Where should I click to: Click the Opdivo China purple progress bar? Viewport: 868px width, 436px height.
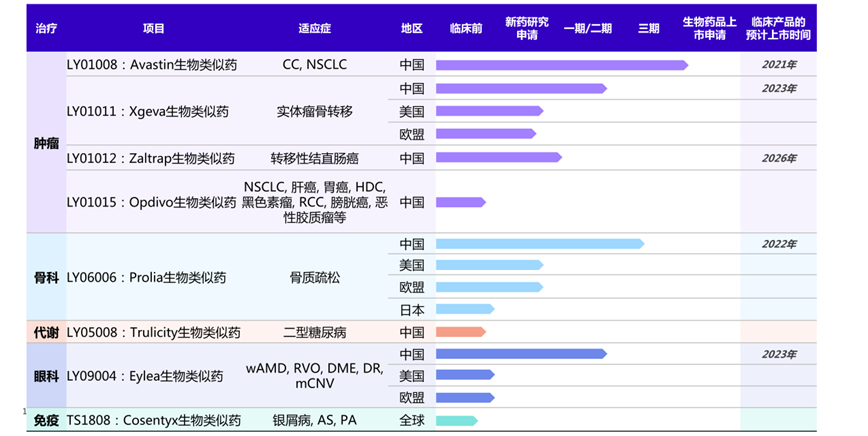(461, 202)
